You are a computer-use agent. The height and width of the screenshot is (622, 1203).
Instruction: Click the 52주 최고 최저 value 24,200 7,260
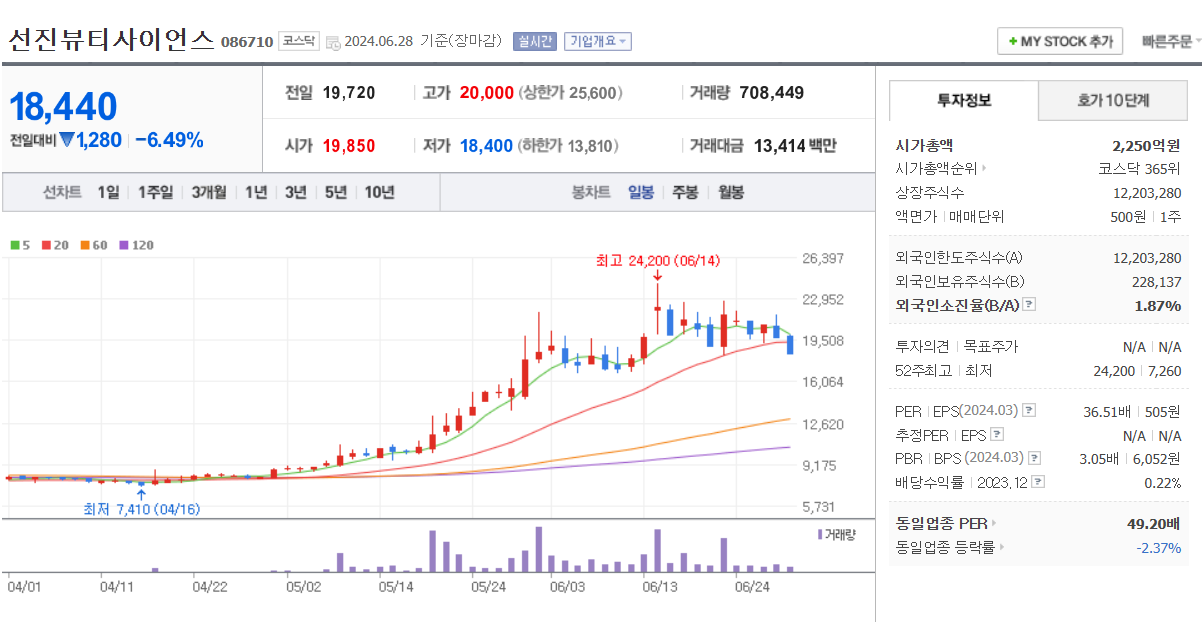click(1138, 371)
